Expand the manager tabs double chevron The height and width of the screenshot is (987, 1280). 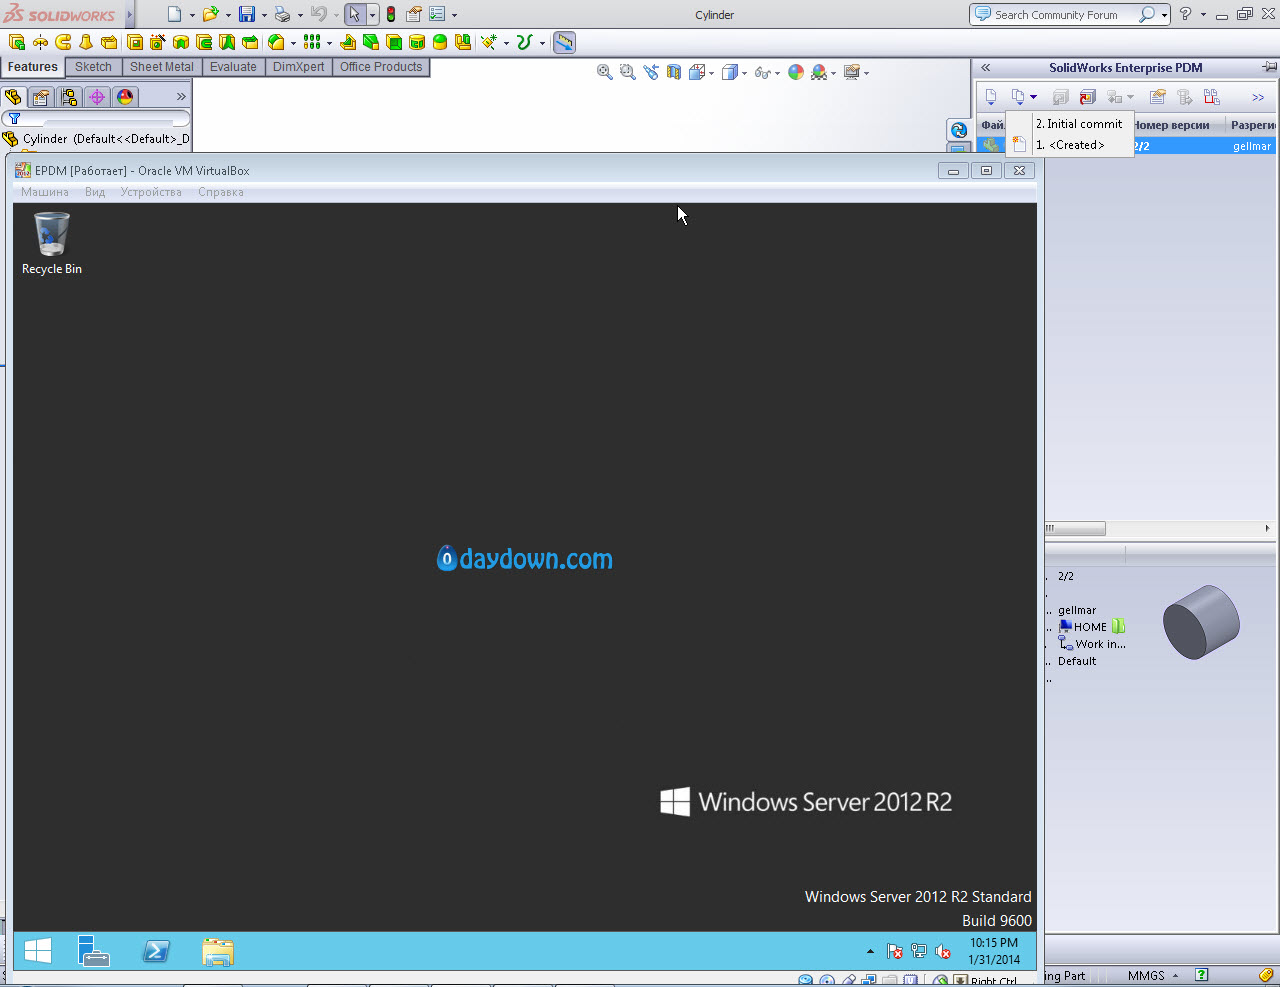(x=181, y=97)
